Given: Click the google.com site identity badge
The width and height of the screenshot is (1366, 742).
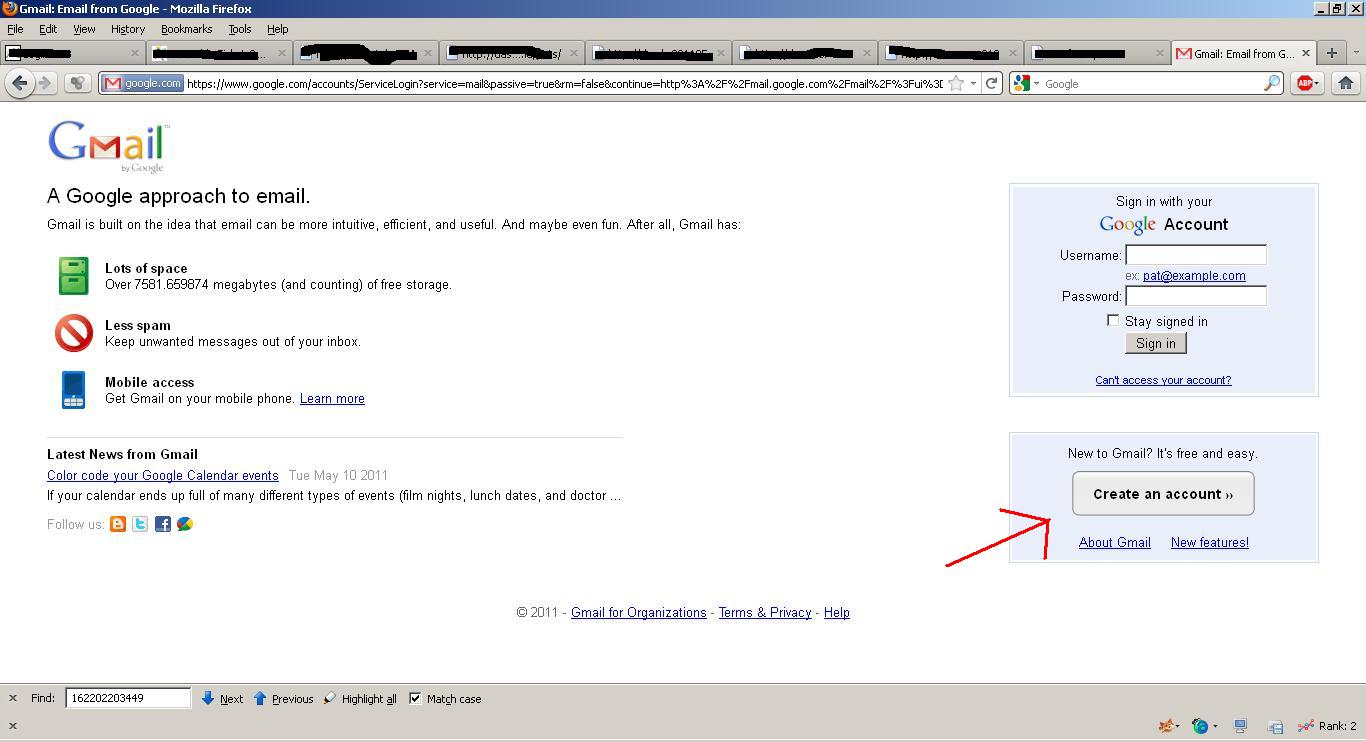Looking at the screenshot, I should pos(143,83).
